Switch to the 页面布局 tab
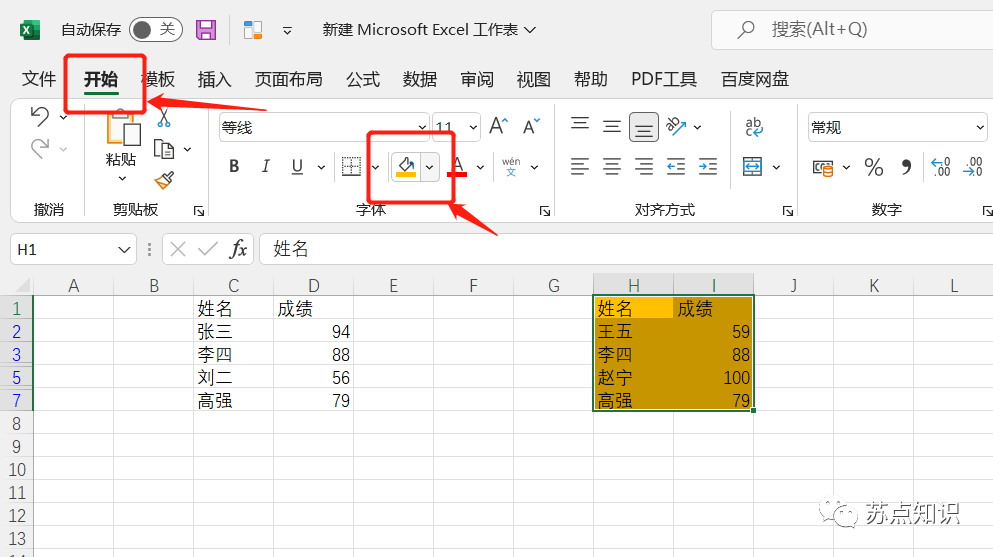The width and height of the screenshot is (993, 557). 289,79
